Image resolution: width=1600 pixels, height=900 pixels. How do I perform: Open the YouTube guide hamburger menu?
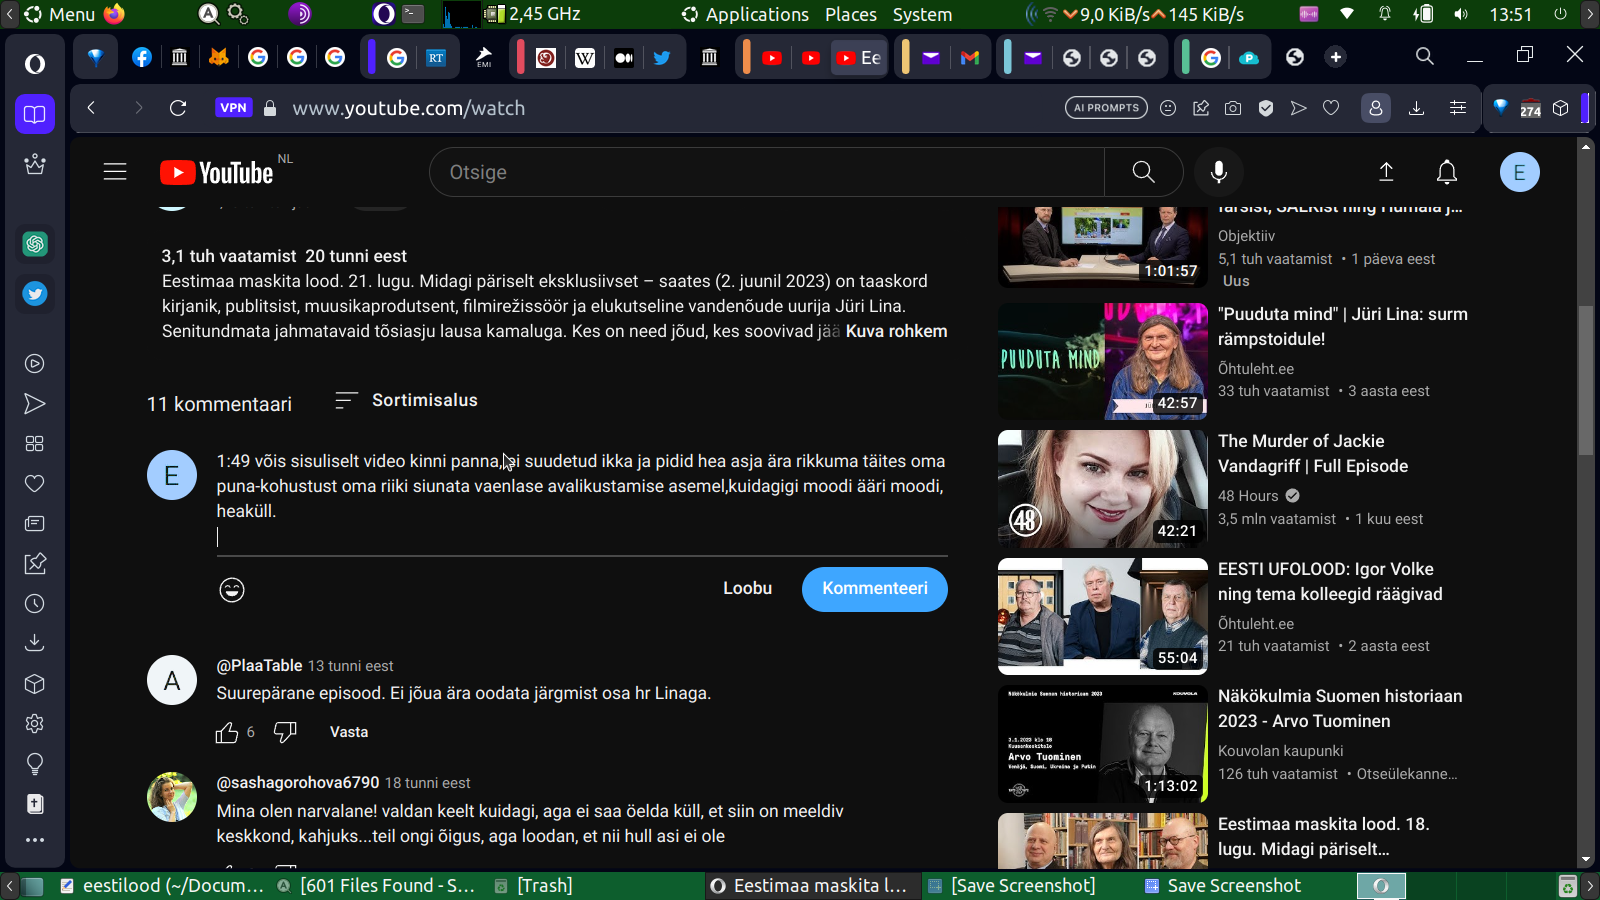coord(115,172)
